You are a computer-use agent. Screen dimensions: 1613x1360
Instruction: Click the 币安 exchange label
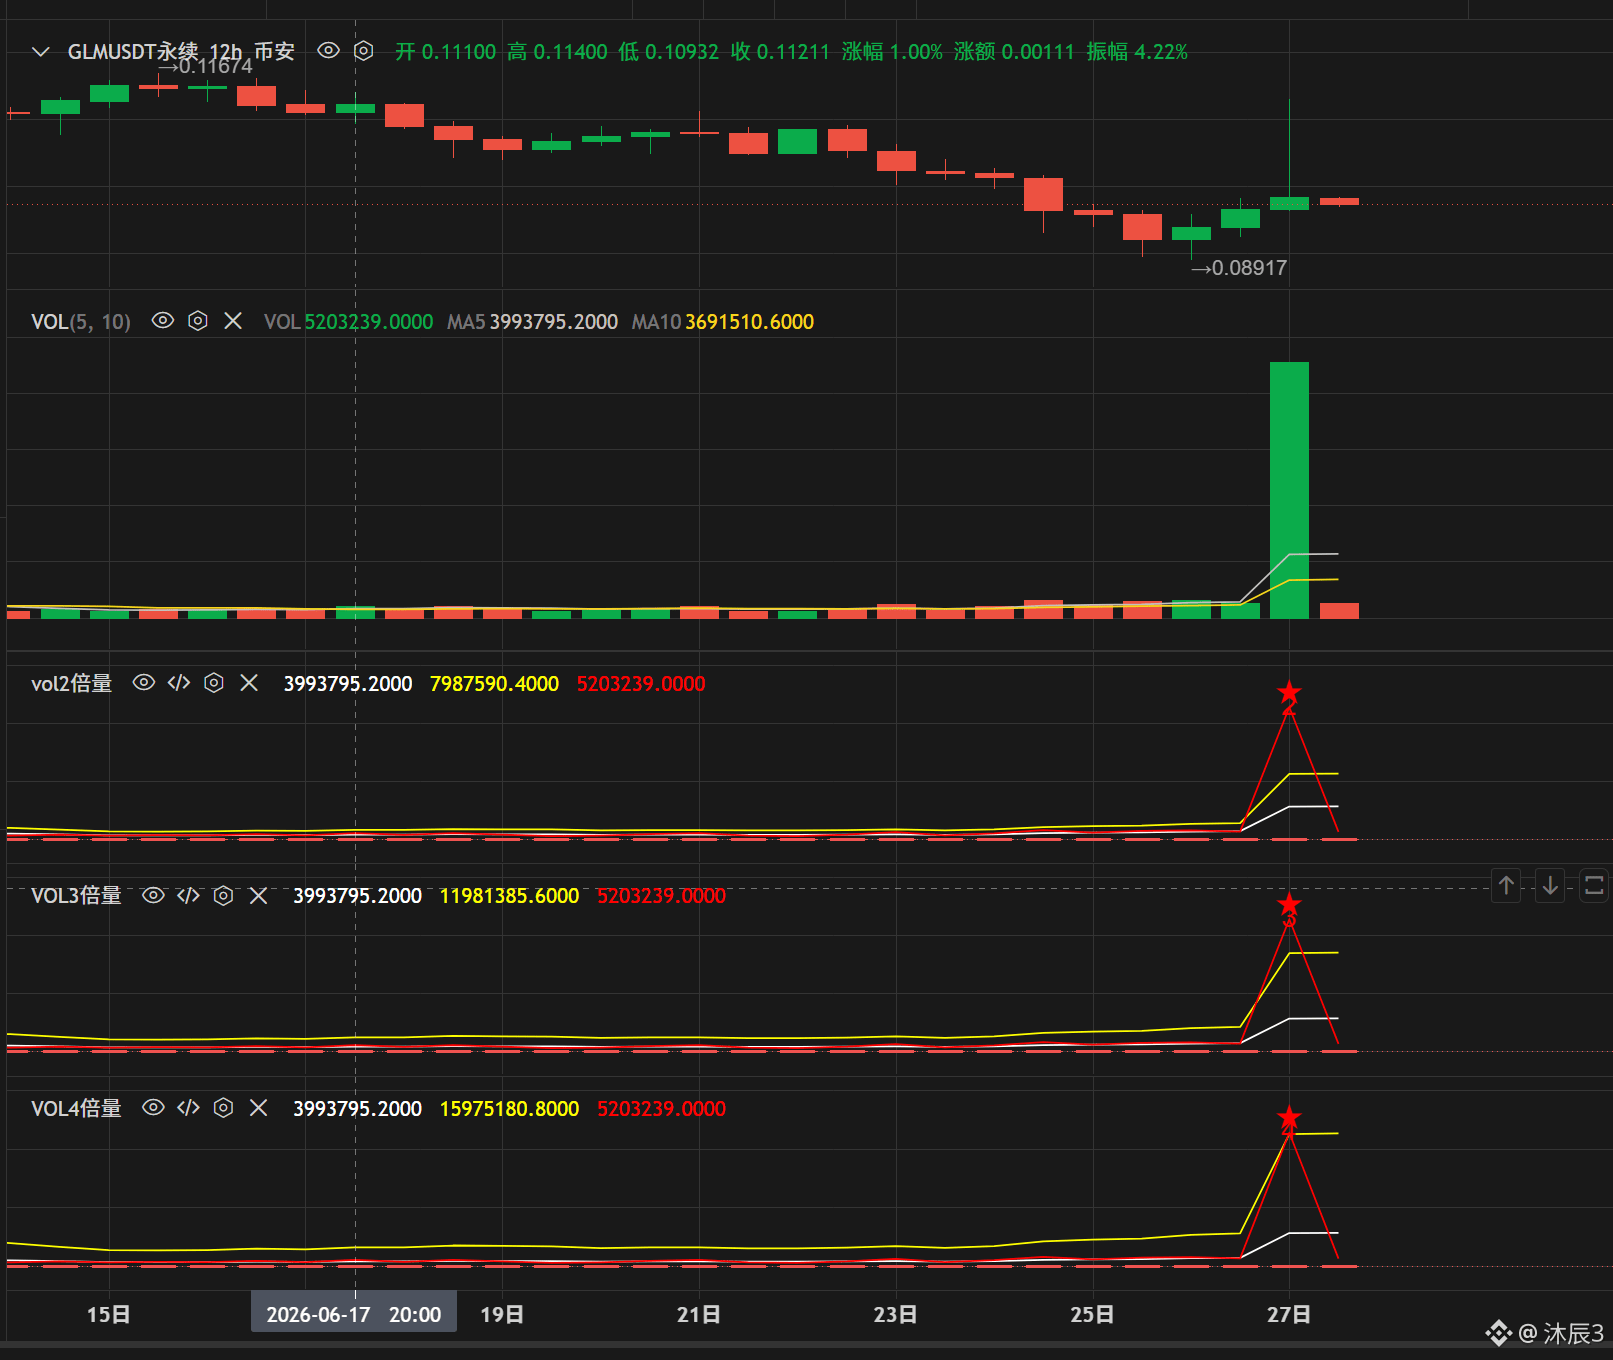[274, 51]
